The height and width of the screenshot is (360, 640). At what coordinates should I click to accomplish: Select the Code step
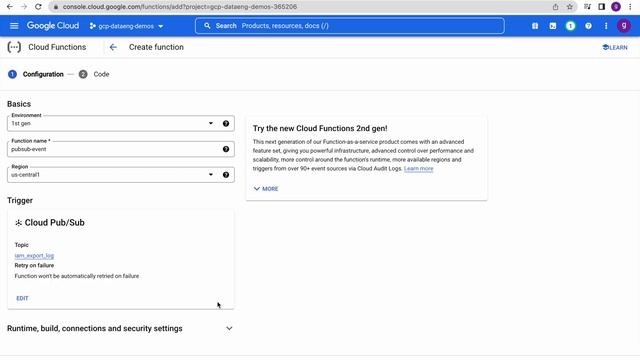click(x=94, y=74)
